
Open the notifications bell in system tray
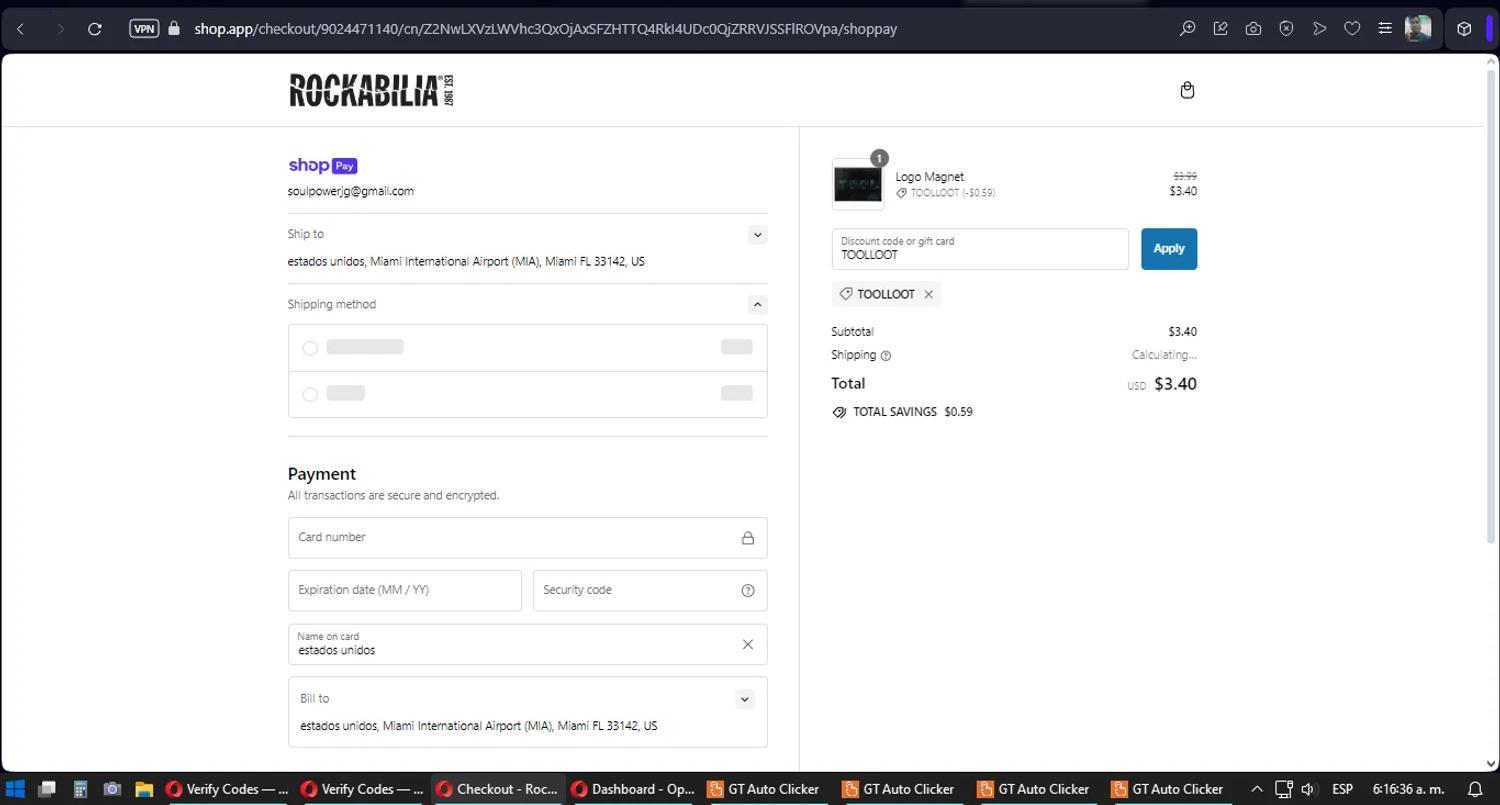point(1475,789)
